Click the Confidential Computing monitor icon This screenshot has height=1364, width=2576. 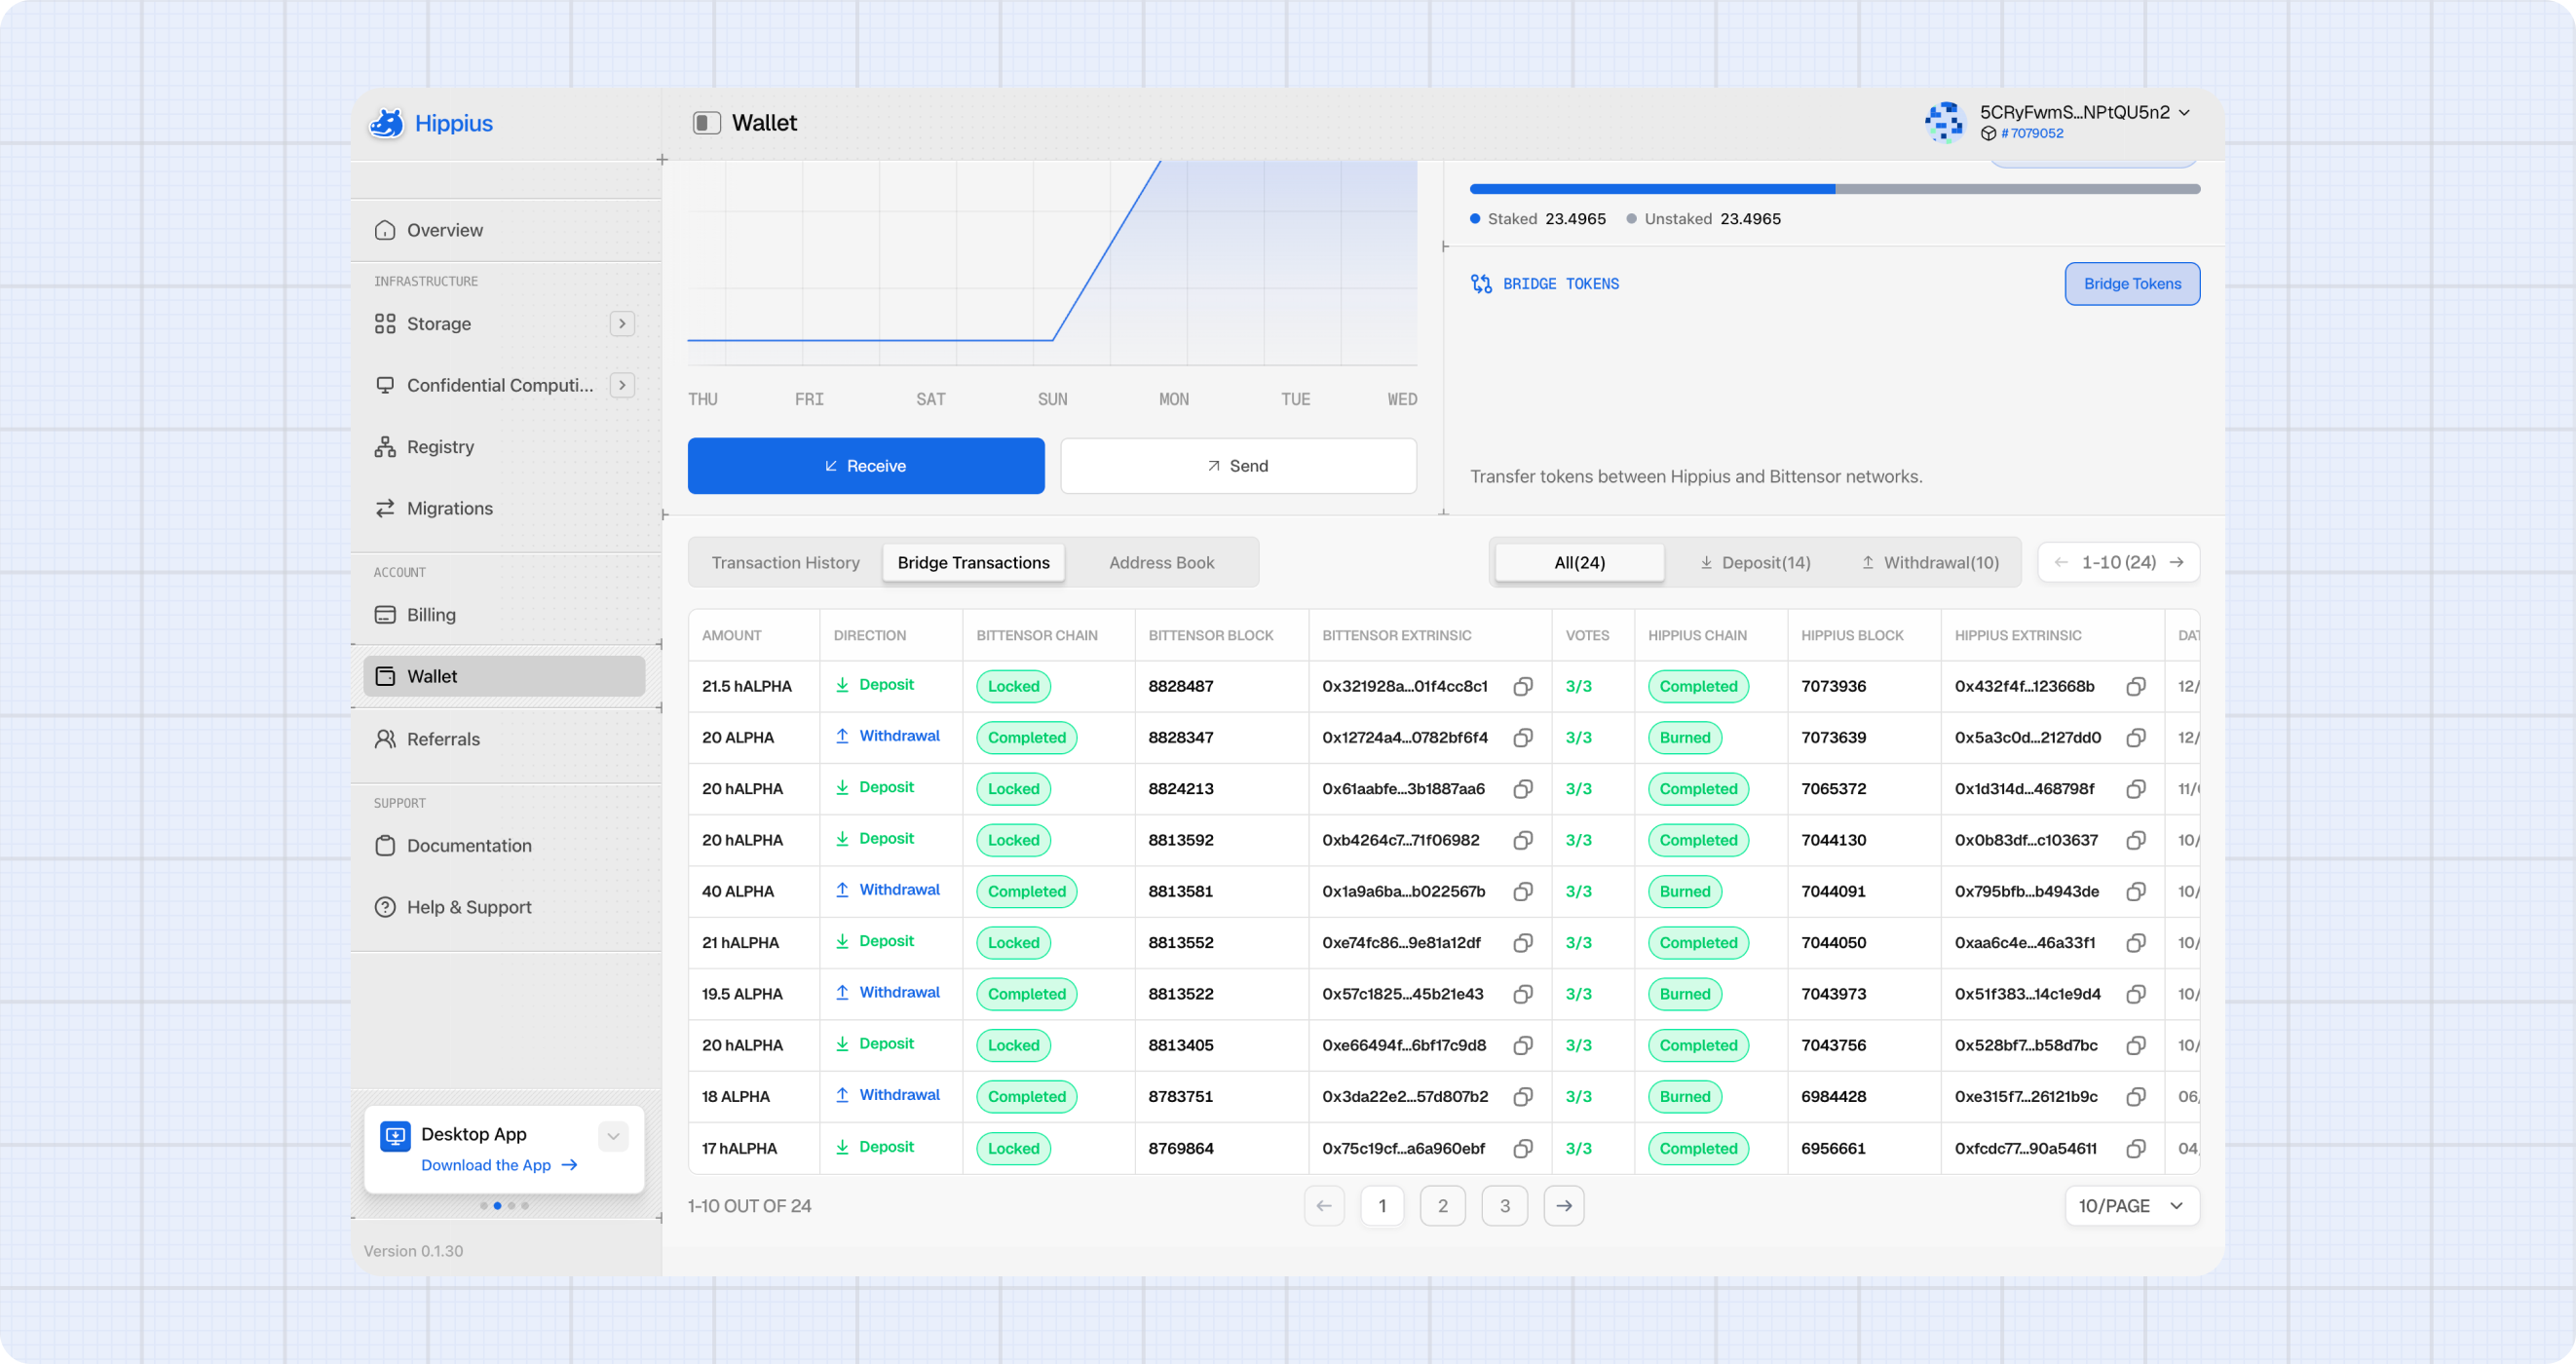pyautogui.click(x=385, y=385)
